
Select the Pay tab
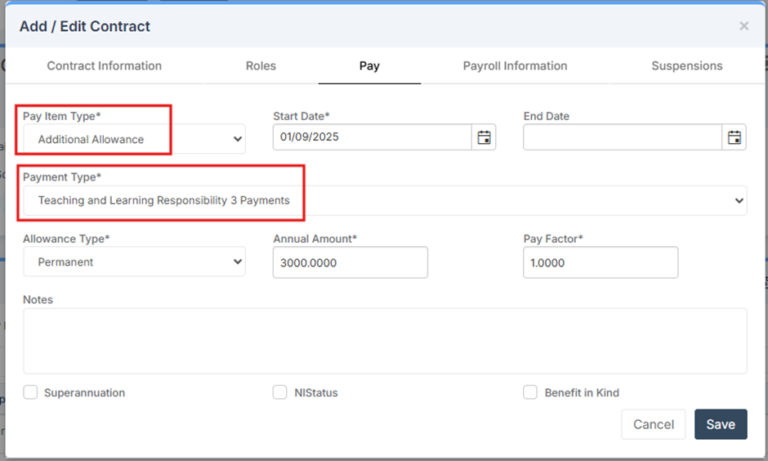tap(369, 66)
